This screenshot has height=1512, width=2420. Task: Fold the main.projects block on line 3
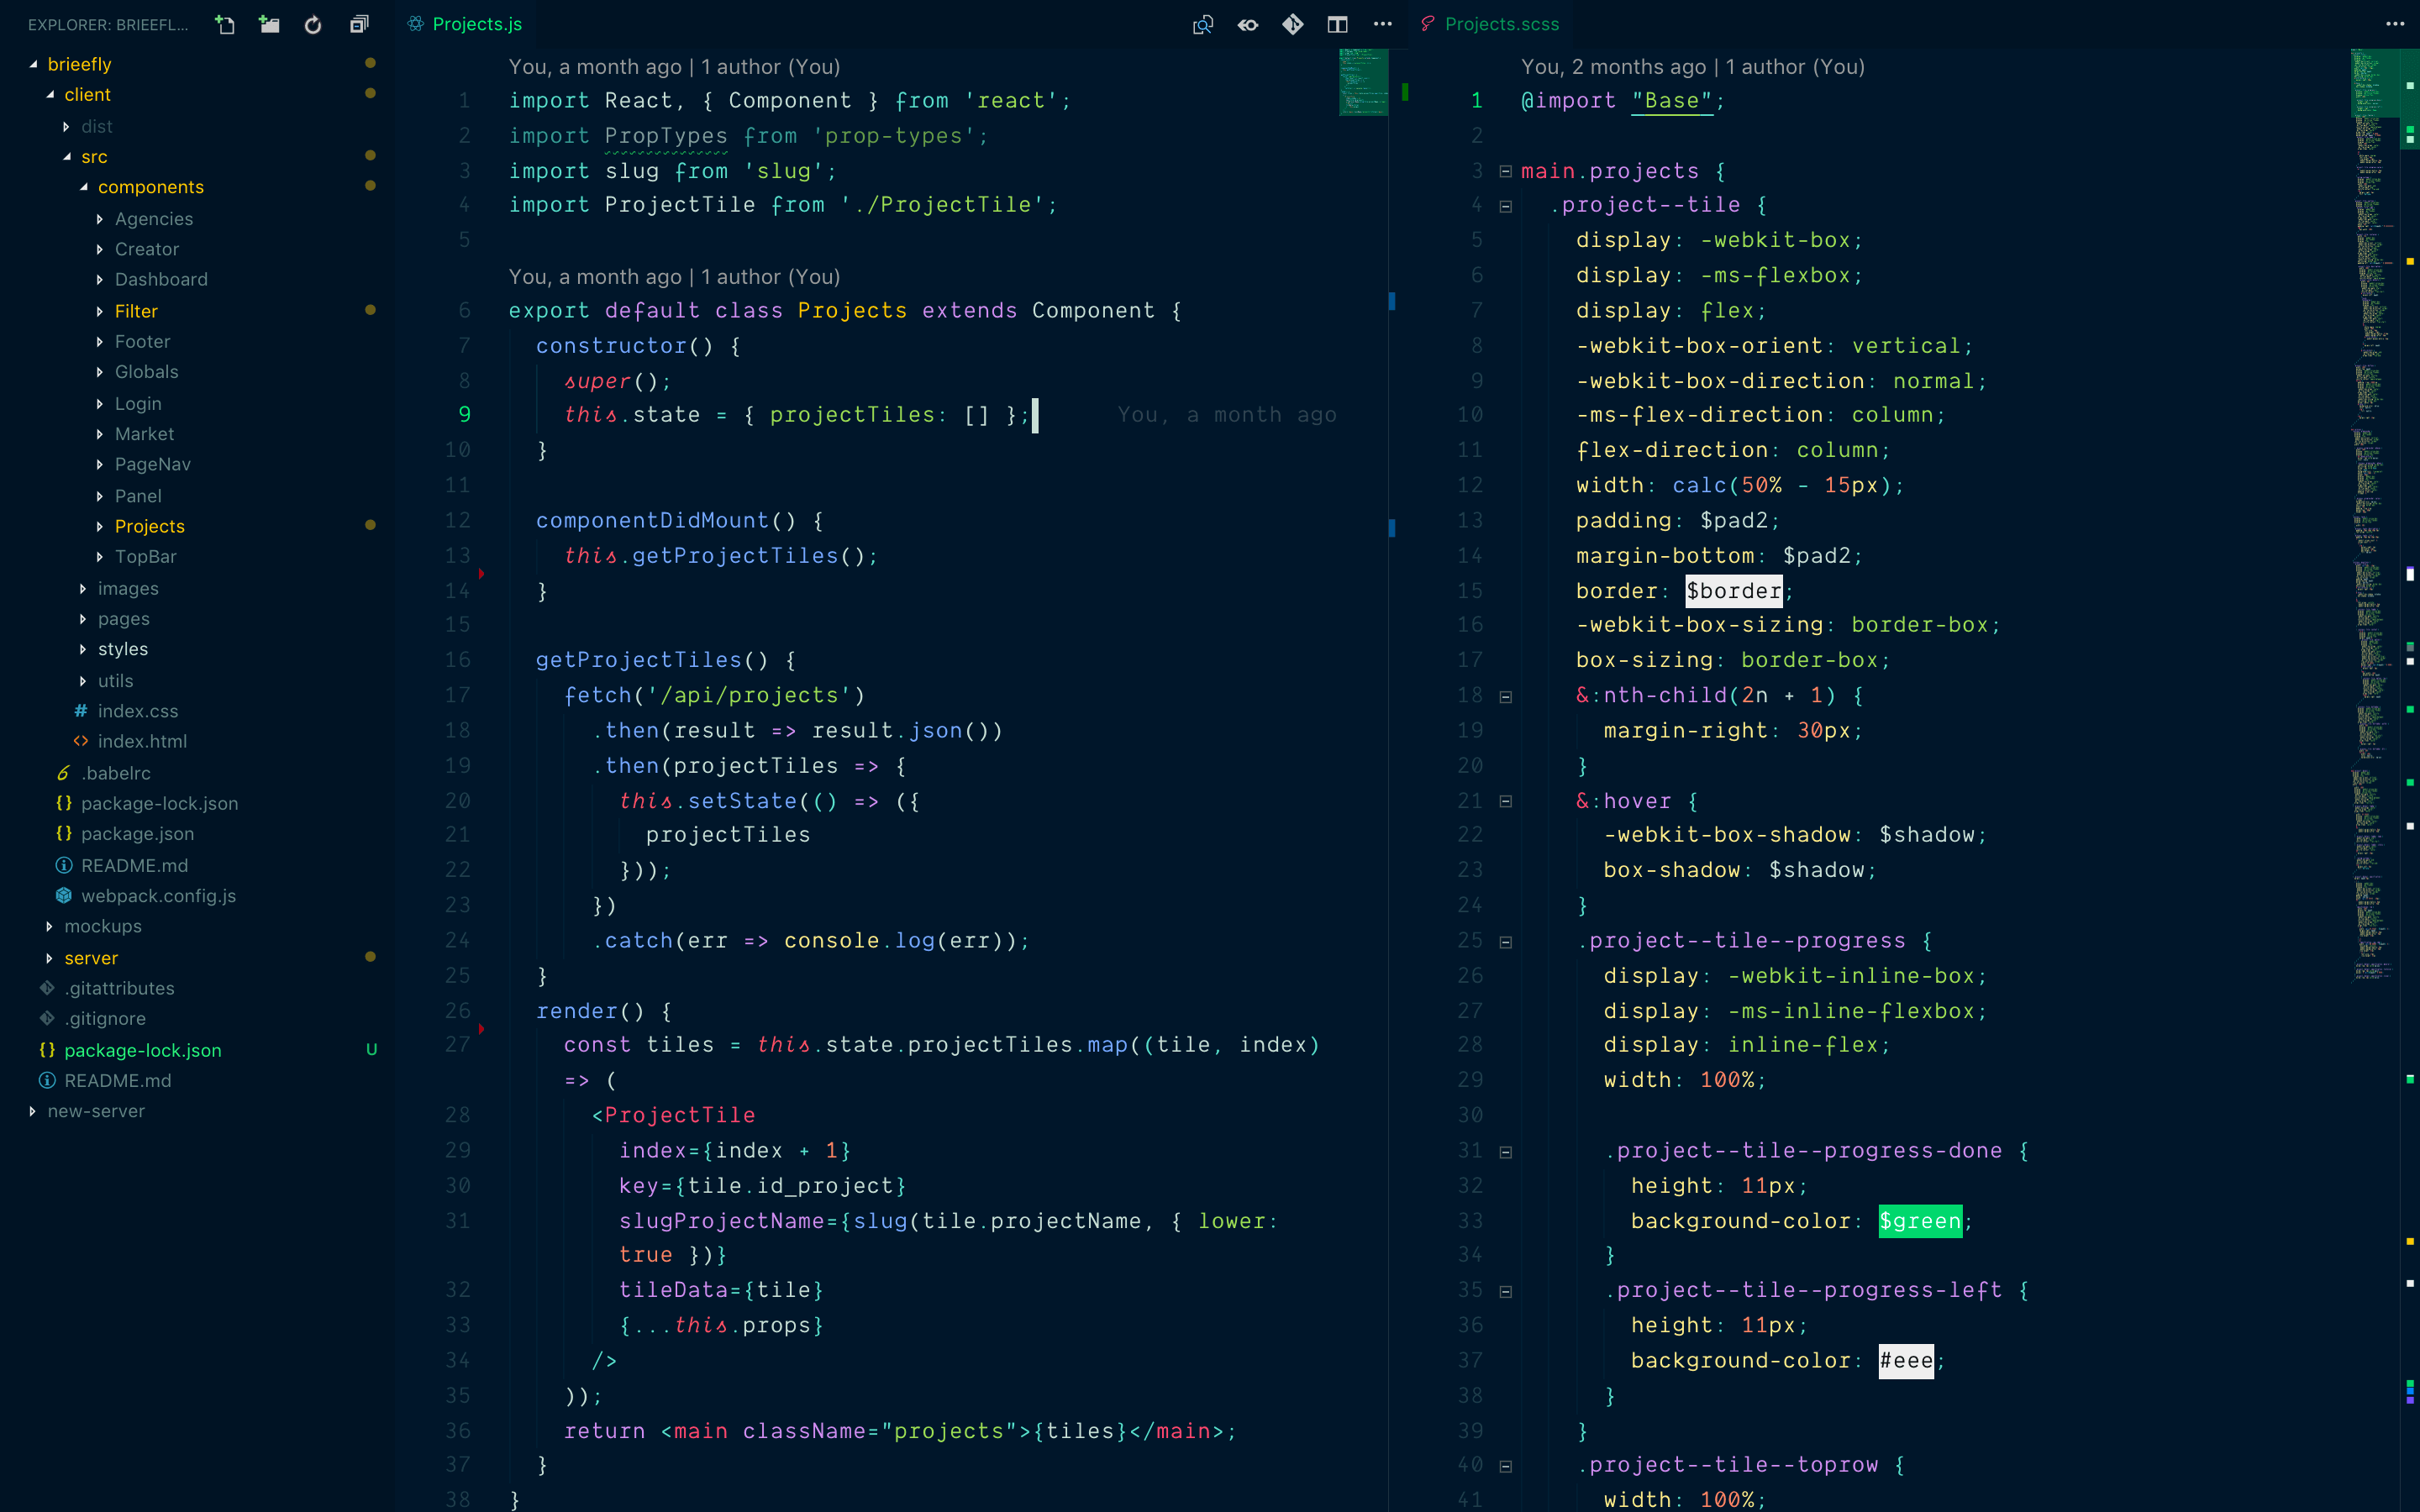coord(1505,171)
